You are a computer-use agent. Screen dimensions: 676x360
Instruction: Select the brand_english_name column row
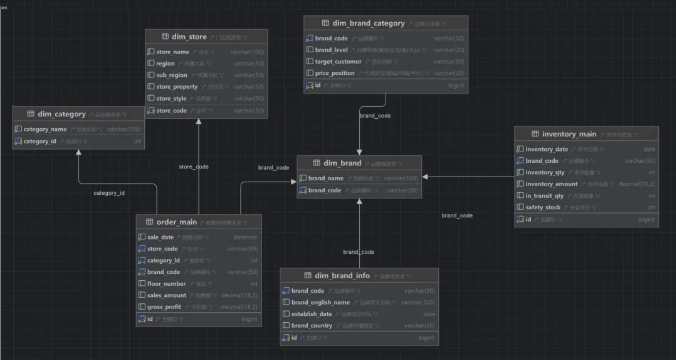point(359,302)
